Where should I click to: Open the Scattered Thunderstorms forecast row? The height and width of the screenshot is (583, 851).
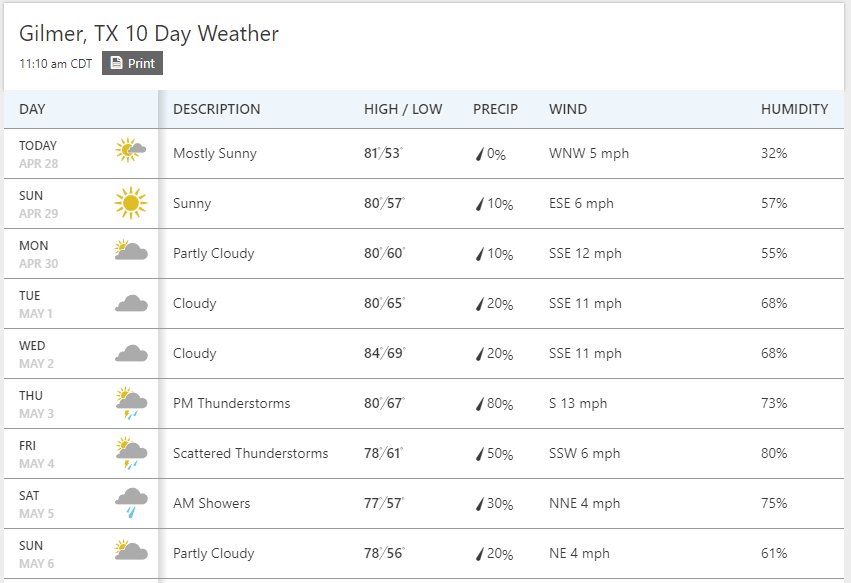[x=424, y=453]
